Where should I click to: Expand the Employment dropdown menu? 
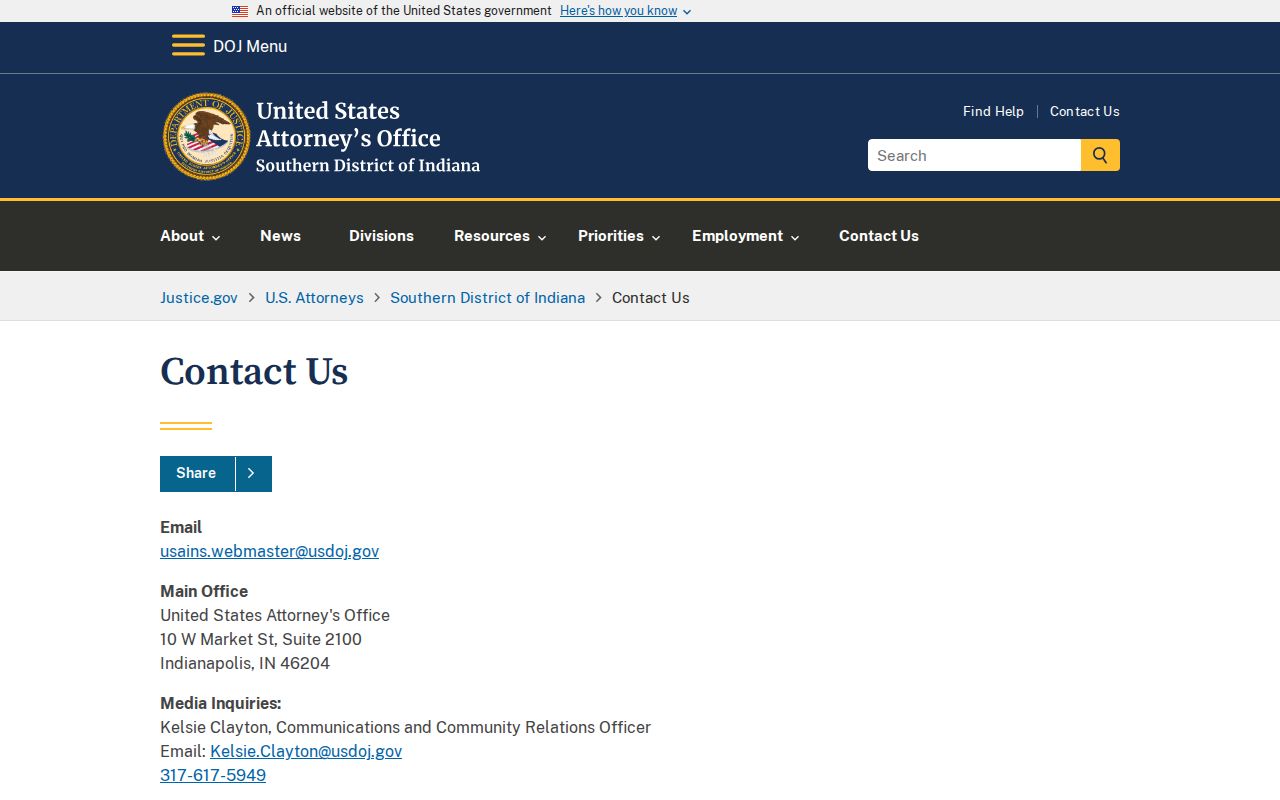tap(745, 236)
